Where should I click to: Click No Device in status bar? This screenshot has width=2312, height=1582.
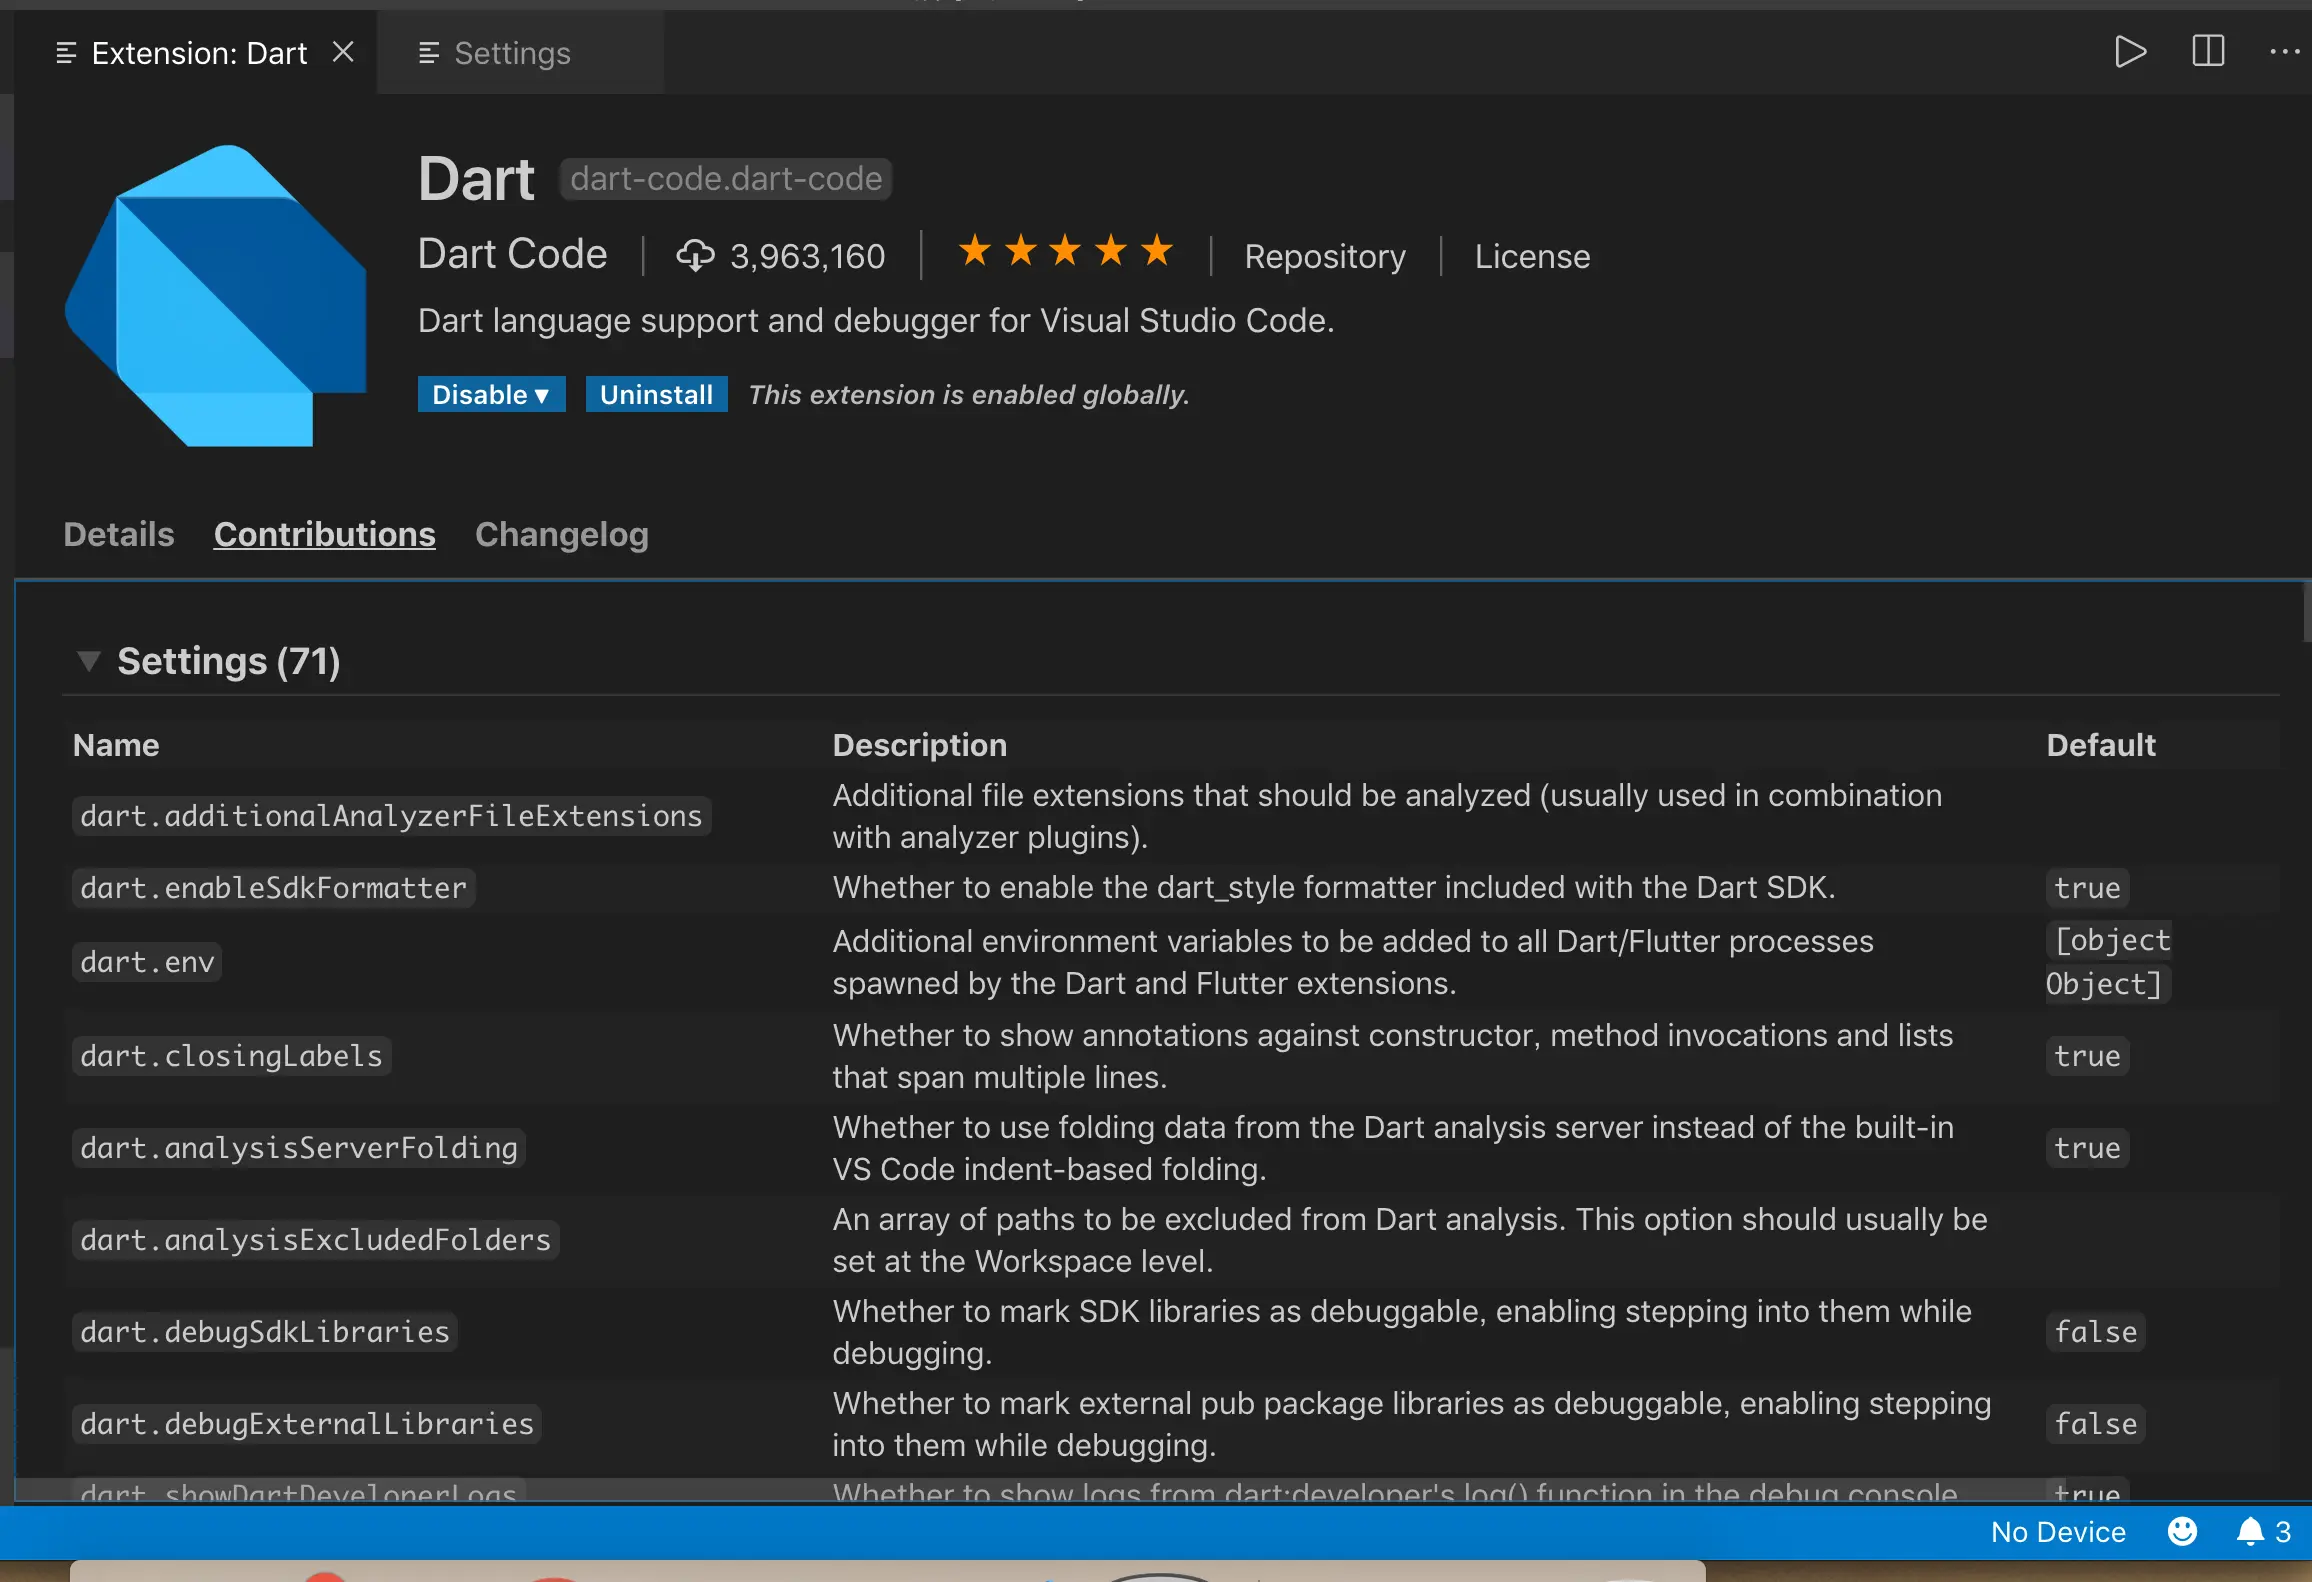pos(2057,1532)
